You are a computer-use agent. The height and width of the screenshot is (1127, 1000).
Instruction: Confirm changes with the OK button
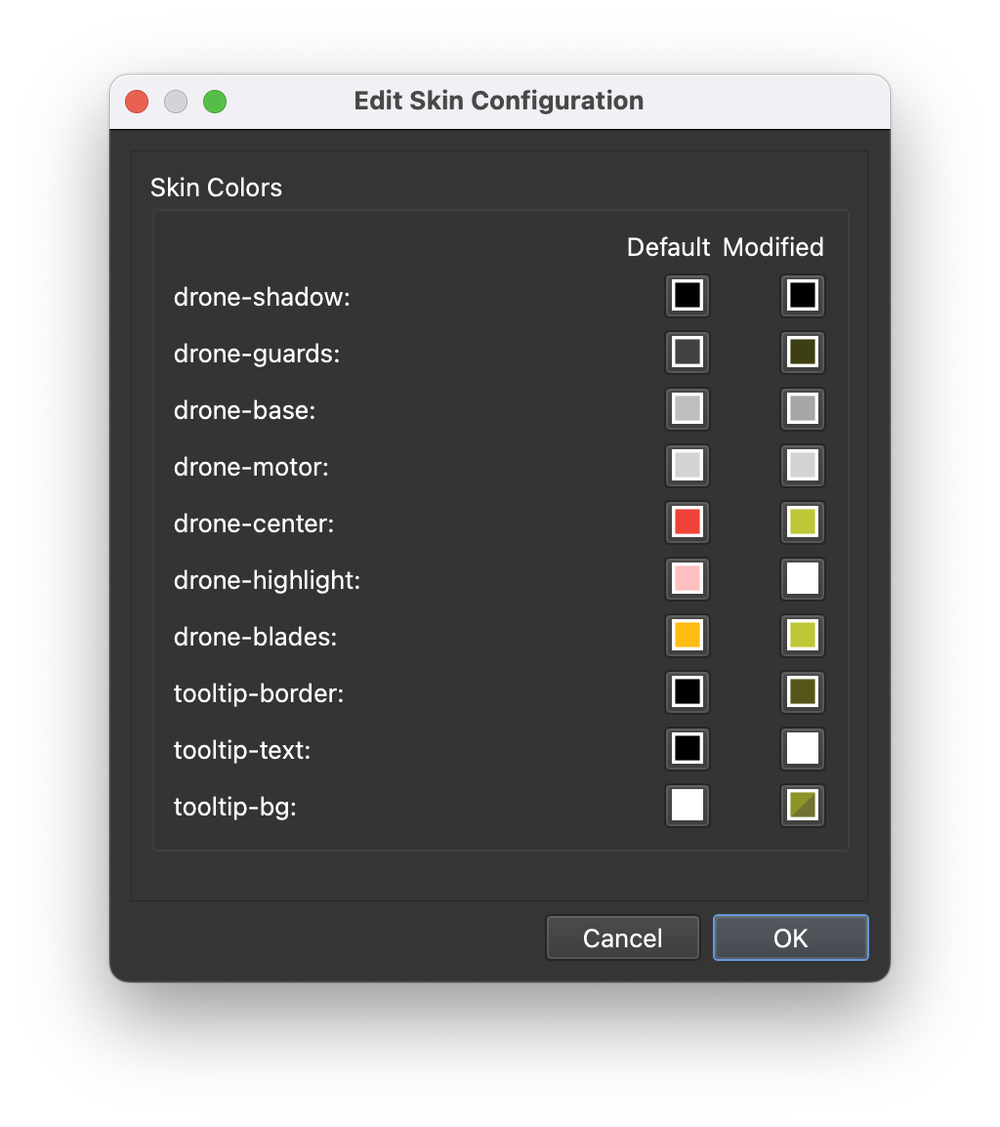coord(790,937)
